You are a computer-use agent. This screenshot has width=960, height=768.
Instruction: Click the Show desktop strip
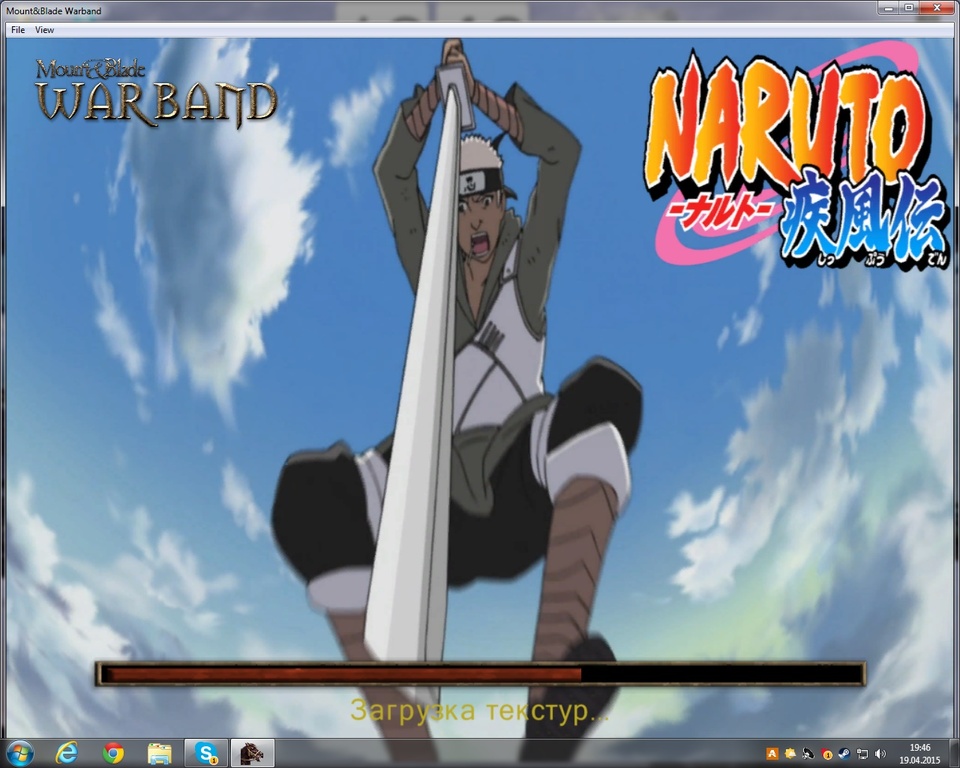coord(954,753)
